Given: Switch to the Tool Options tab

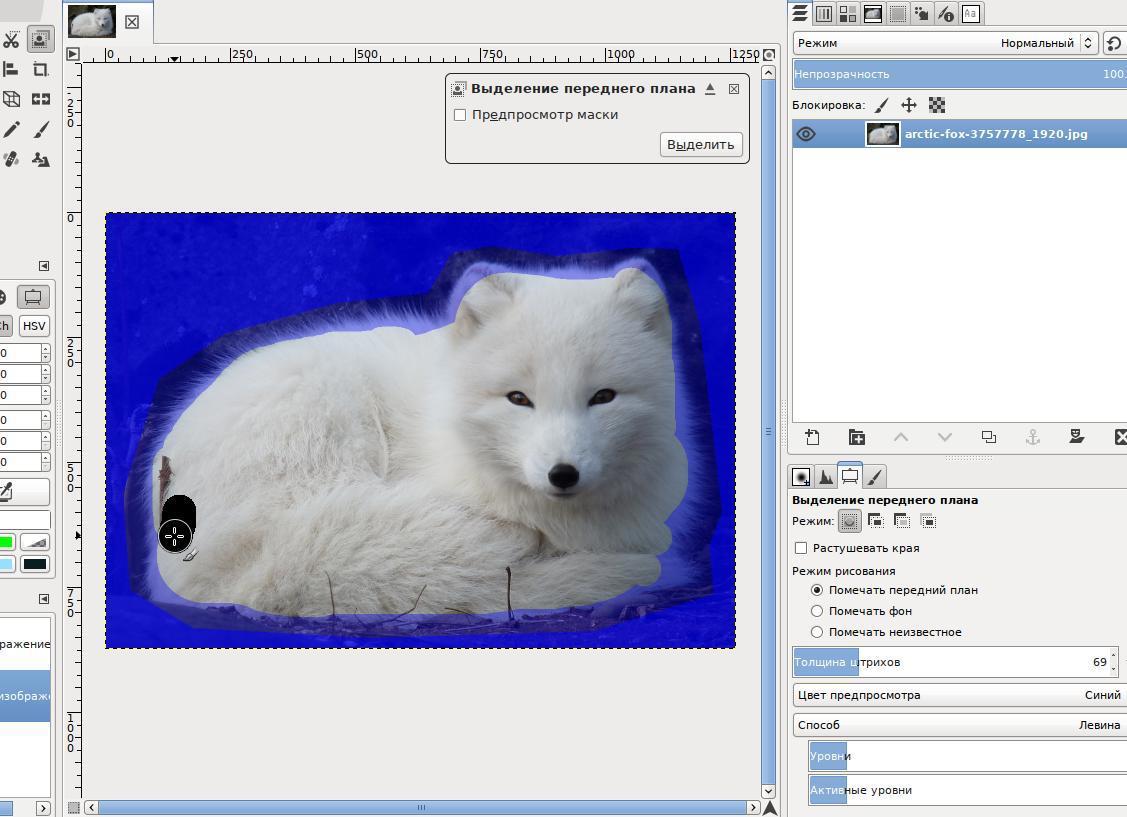Looking at the screenshot, I should pyautogui.click(x=849, y=477).
